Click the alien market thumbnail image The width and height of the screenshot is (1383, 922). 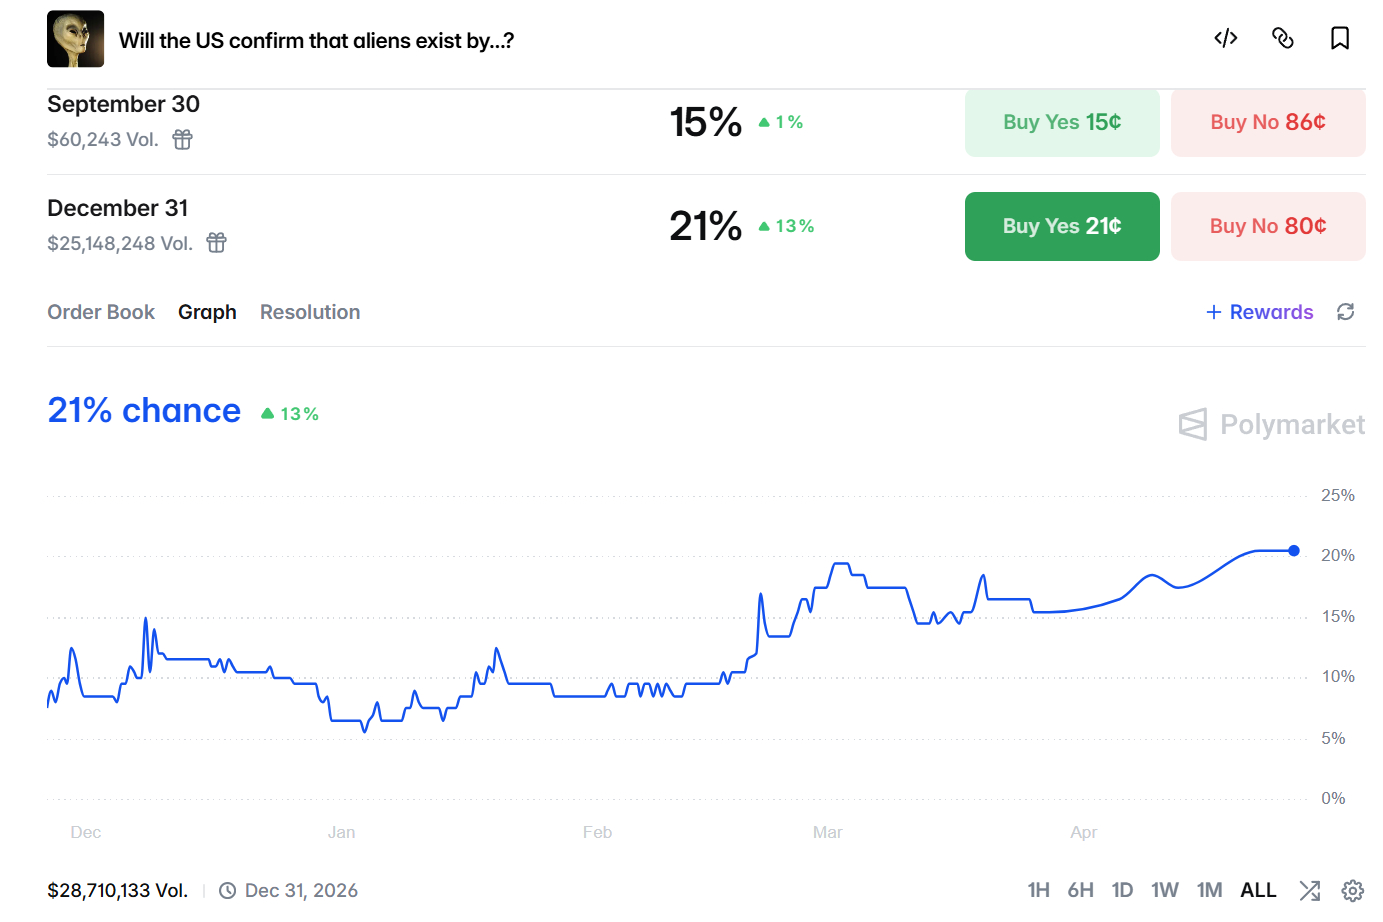[76, 39]
